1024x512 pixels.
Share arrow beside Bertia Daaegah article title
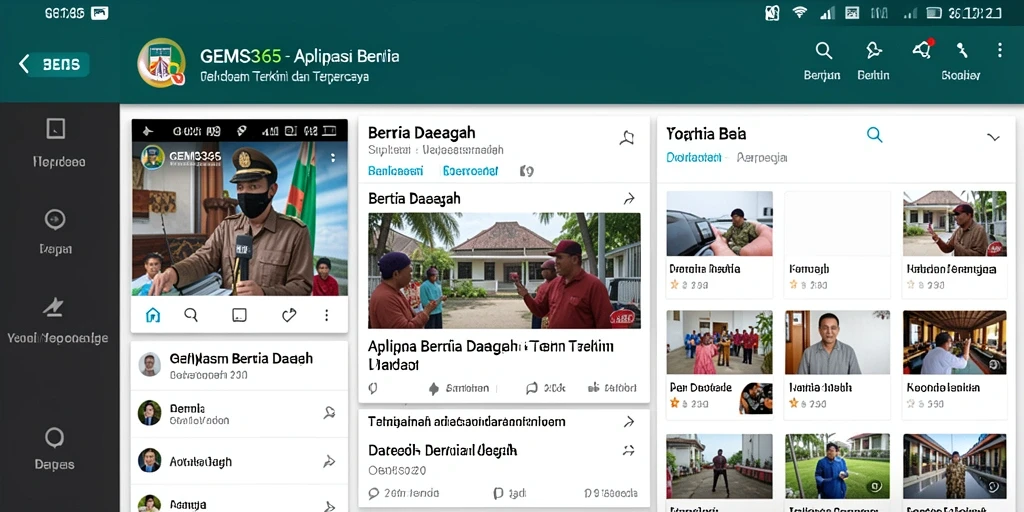[x=629, y=198]
